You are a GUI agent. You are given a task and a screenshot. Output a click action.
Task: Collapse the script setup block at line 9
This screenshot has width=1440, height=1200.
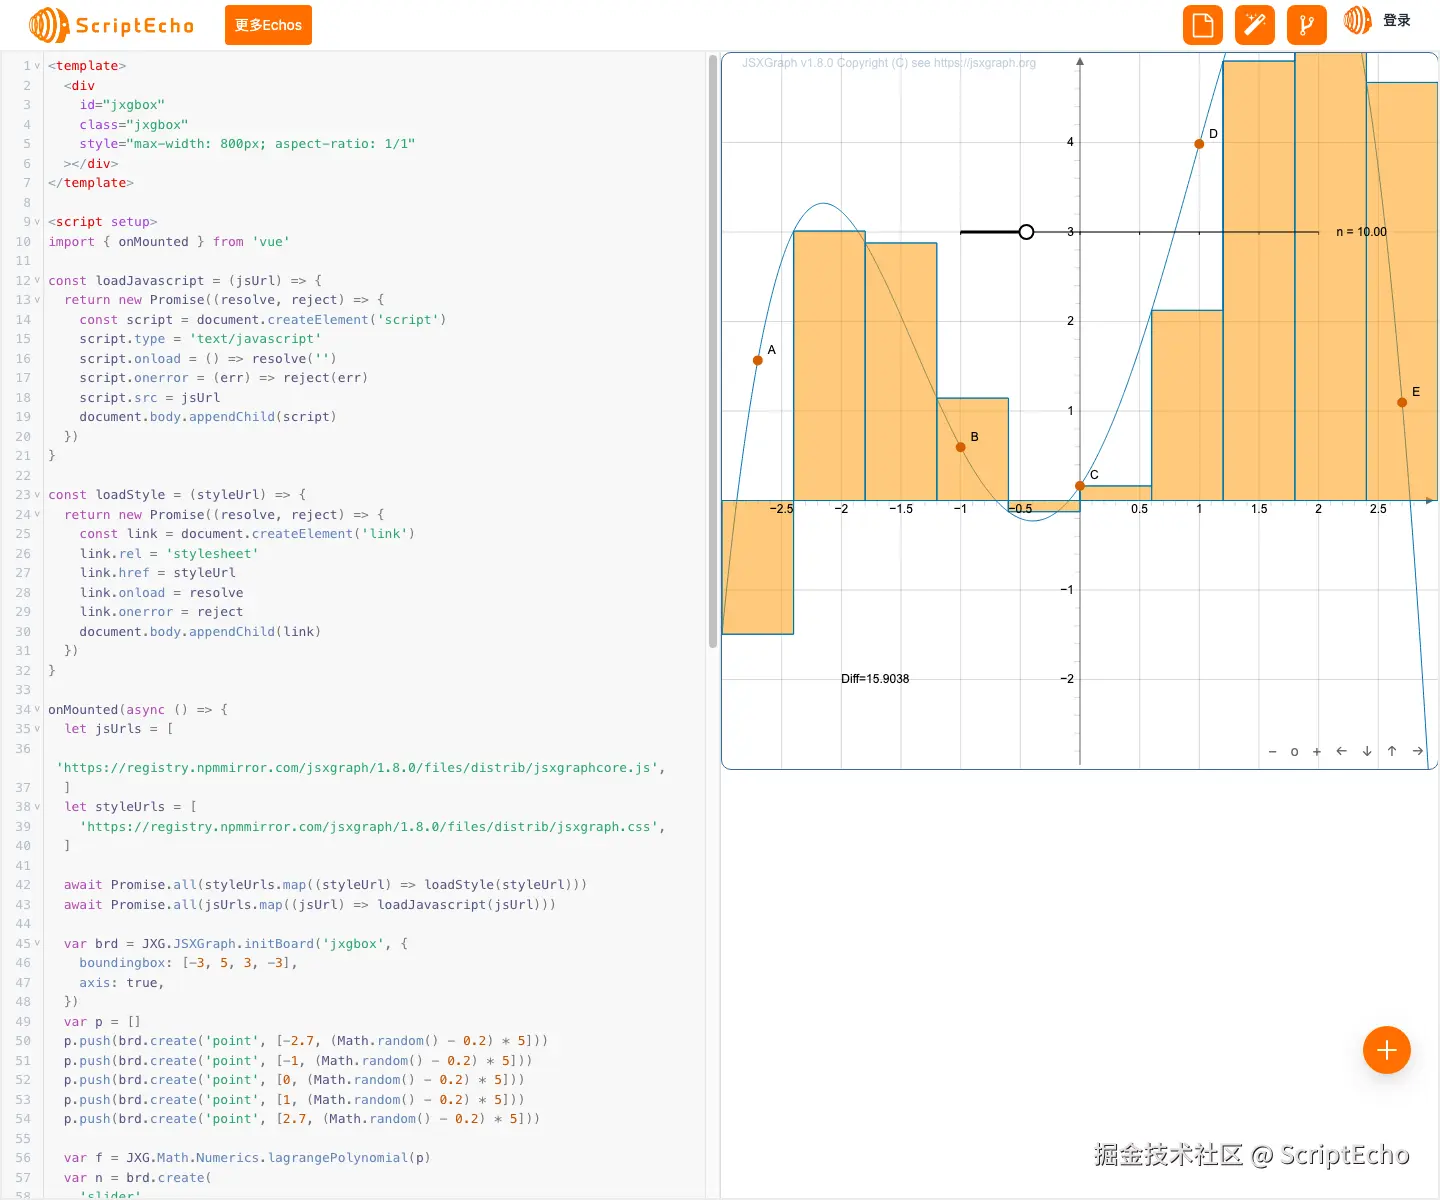[37, 222]
